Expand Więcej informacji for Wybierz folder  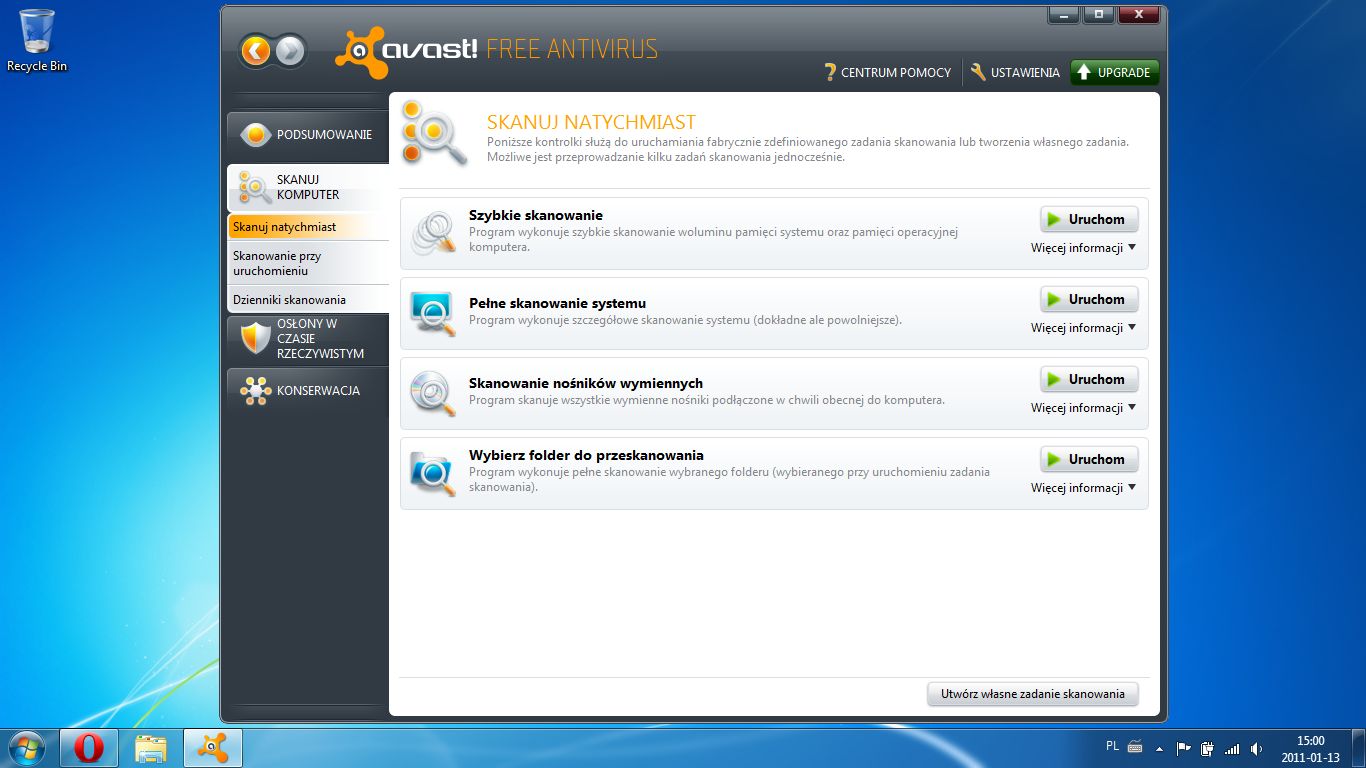click(1083, 488)
